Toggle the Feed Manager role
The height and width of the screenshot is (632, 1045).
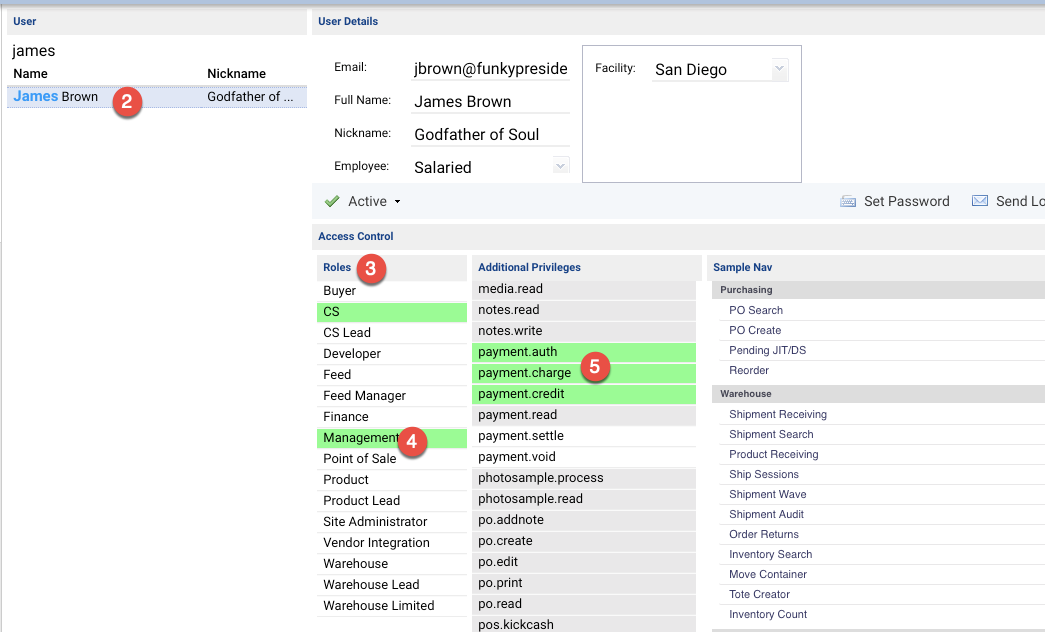tap(392, 396)
